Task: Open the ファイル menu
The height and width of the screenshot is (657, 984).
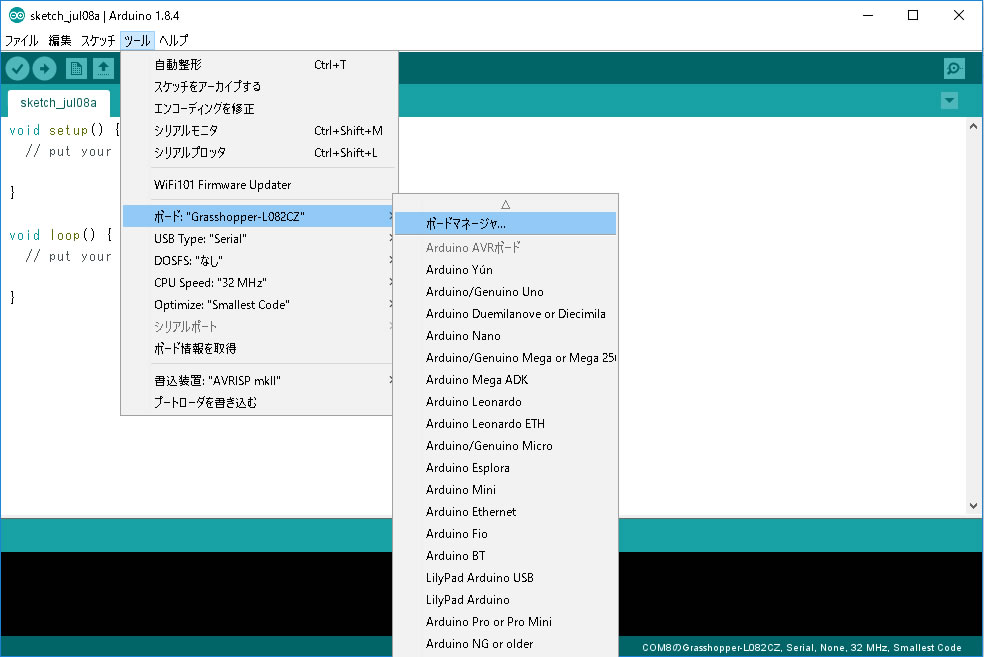Action: pyautogui.click(x=22, y=40)
